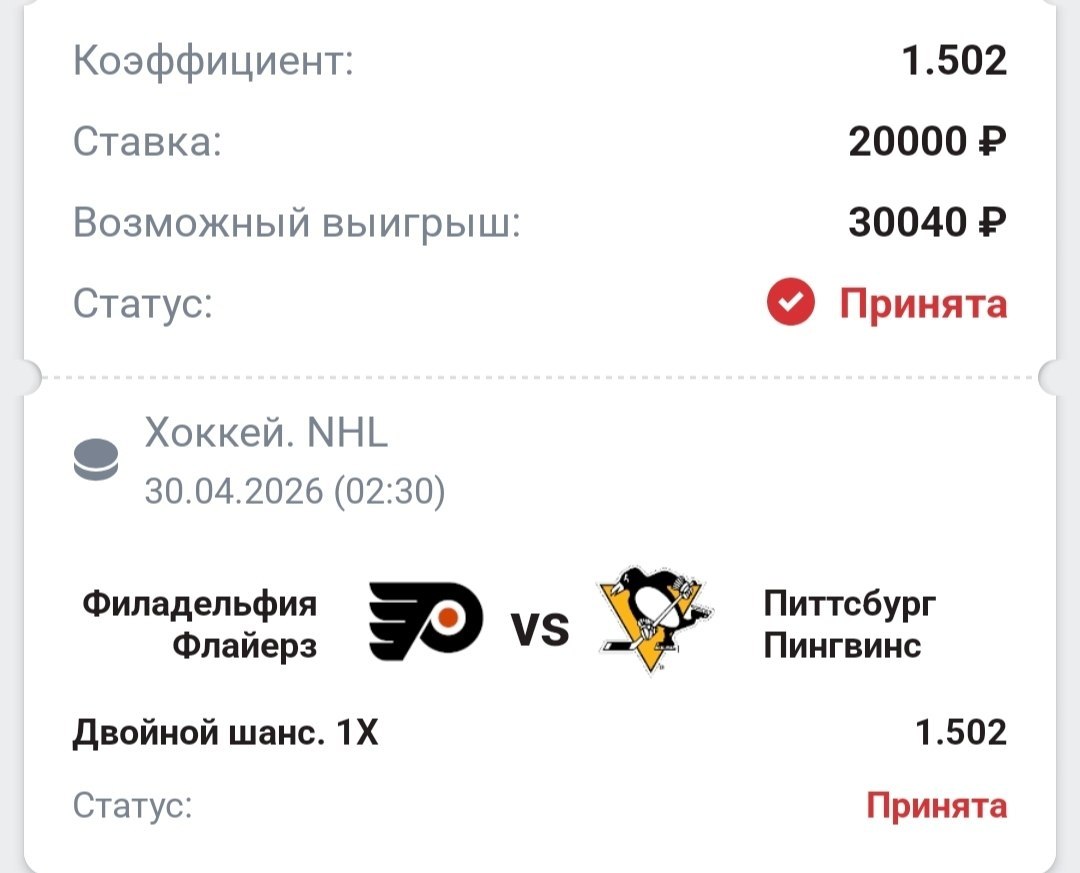The width and height of the screenshot is (1080, 873).
Task: Select the Хоккей. NHL league title
Action: click(266, 434)
